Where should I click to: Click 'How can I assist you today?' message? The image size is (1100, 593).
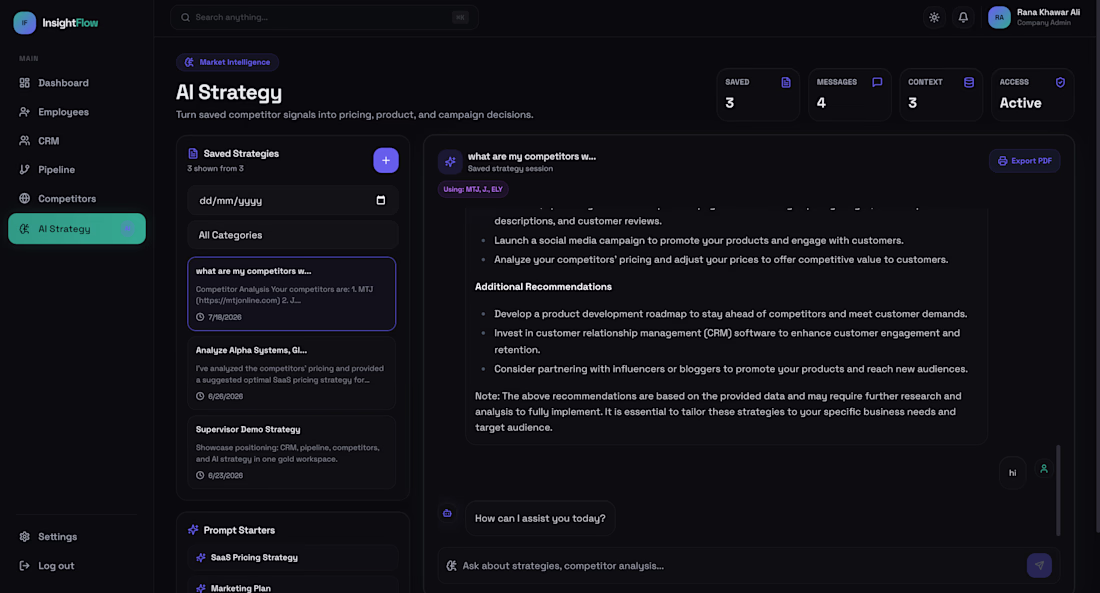point(540,519)
